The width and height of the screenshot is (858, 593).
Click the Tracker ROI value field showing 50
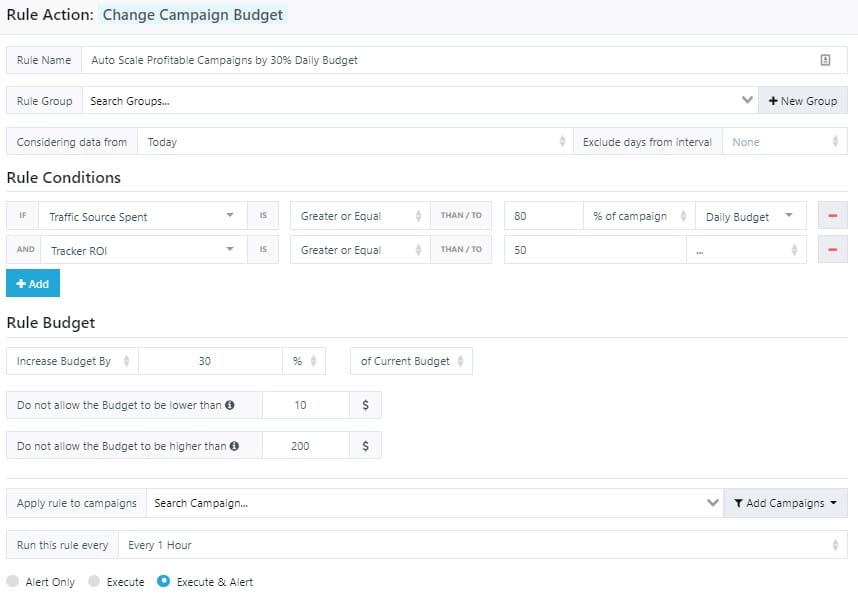coord(595,250)
